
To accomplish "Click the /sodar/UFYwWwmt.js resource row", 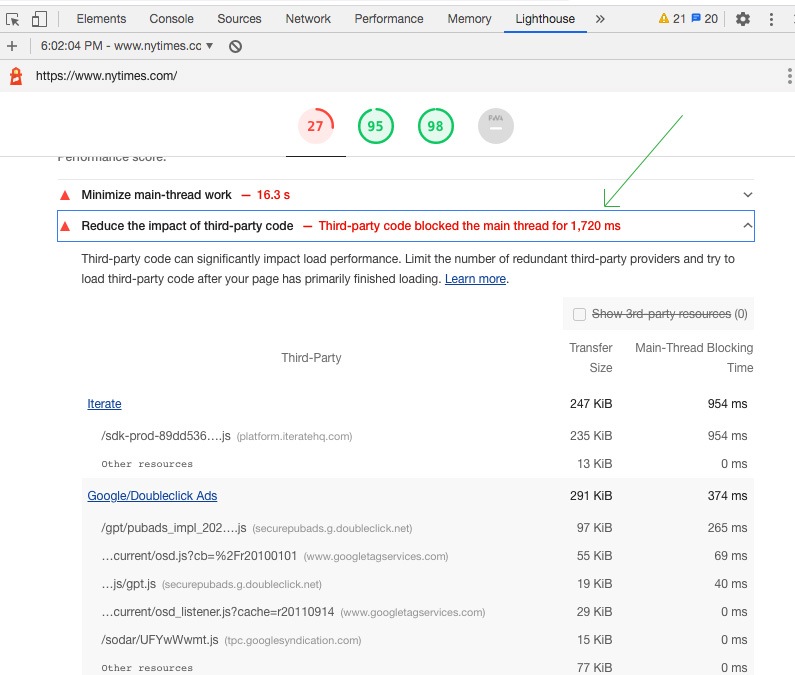I will tap(418, 640).
